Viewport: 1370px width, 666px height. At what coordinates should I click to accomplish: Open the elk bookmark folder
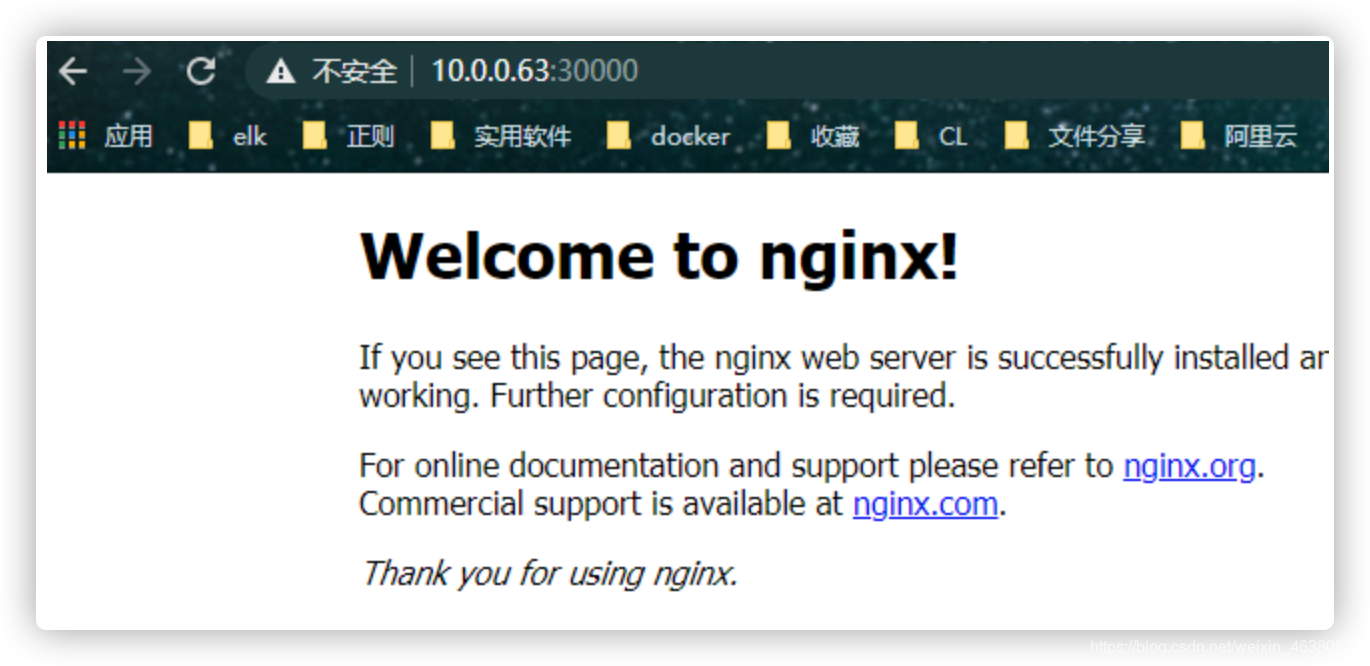click(229, 136)
